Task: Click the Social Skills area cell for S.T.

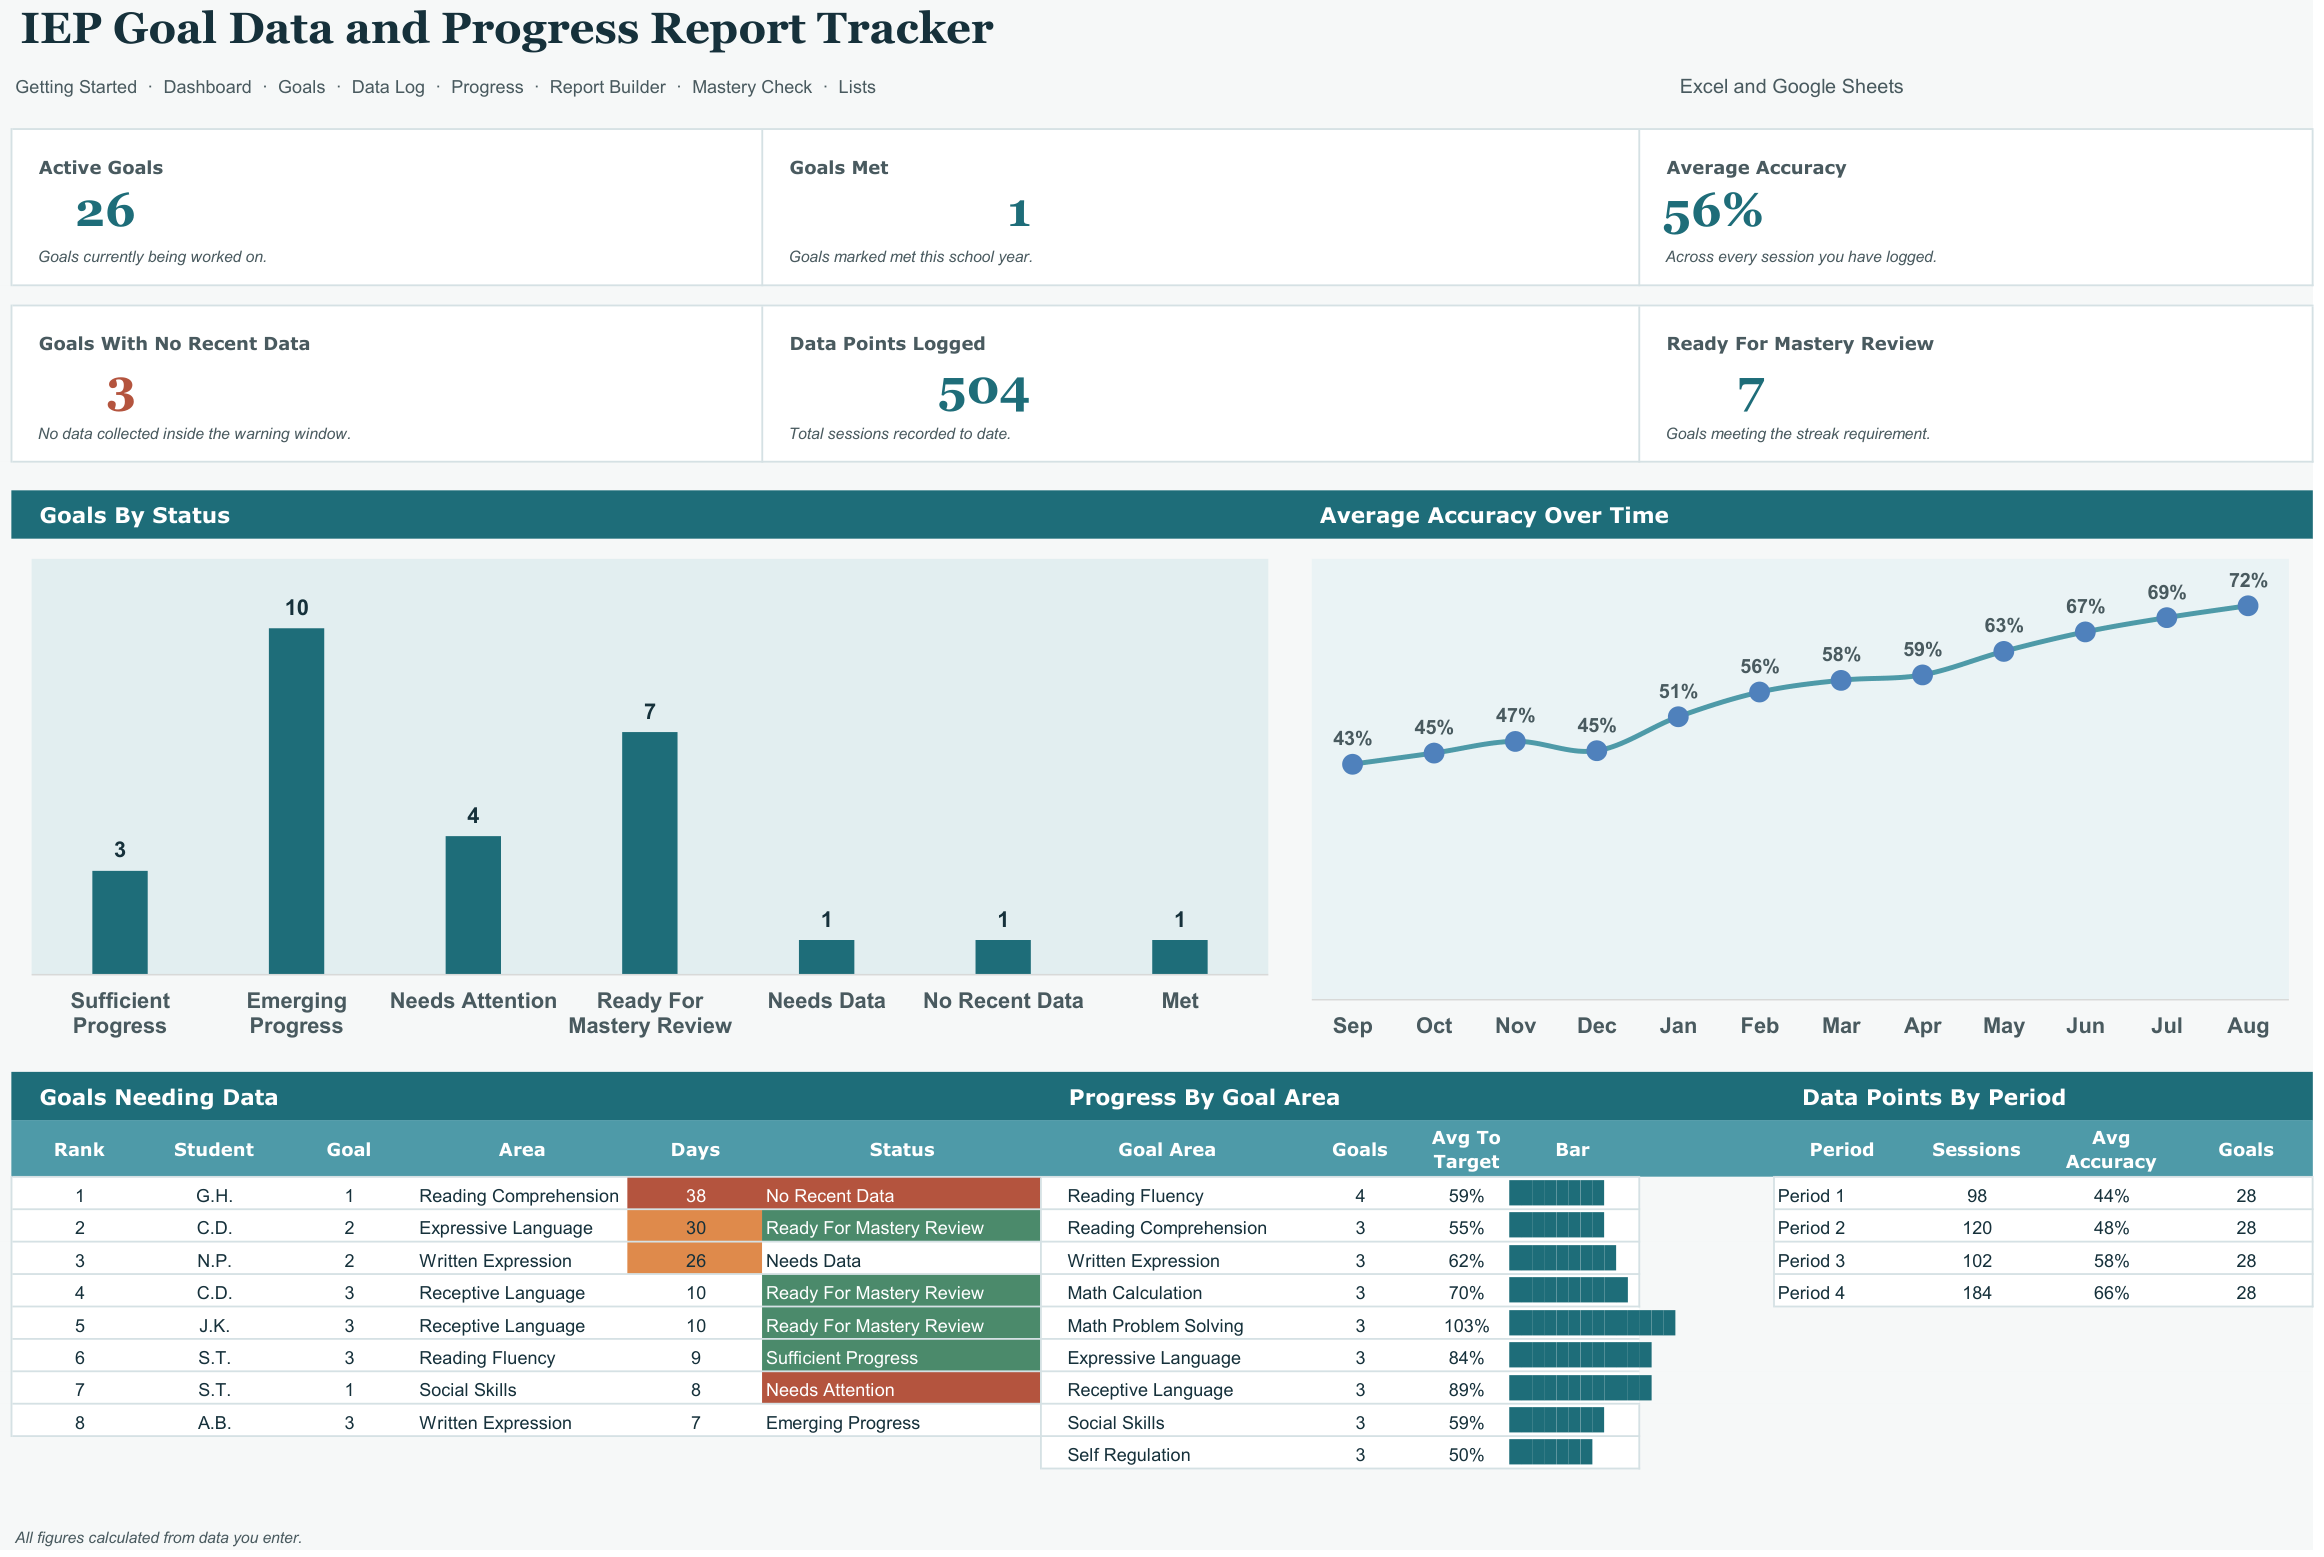Action: click(x=468, y=1390)
